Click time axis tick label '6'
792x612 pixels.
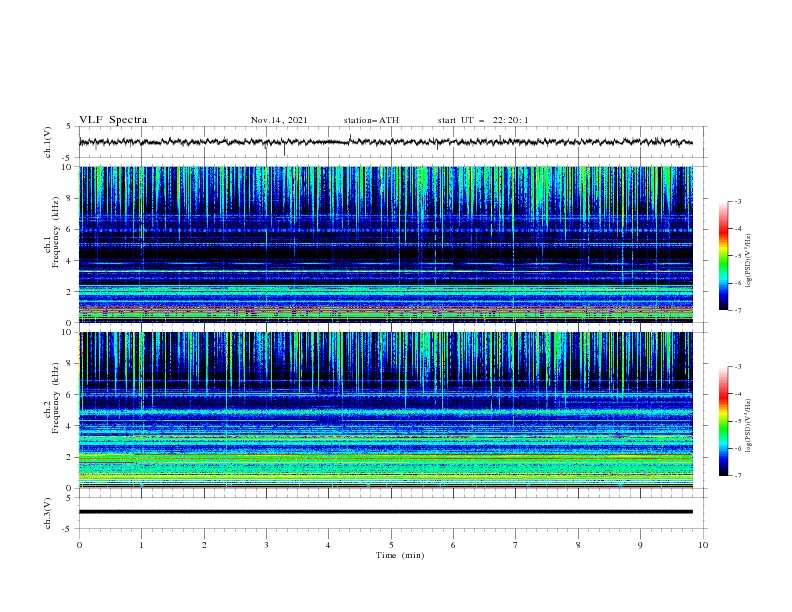click(x=453, y=545)
